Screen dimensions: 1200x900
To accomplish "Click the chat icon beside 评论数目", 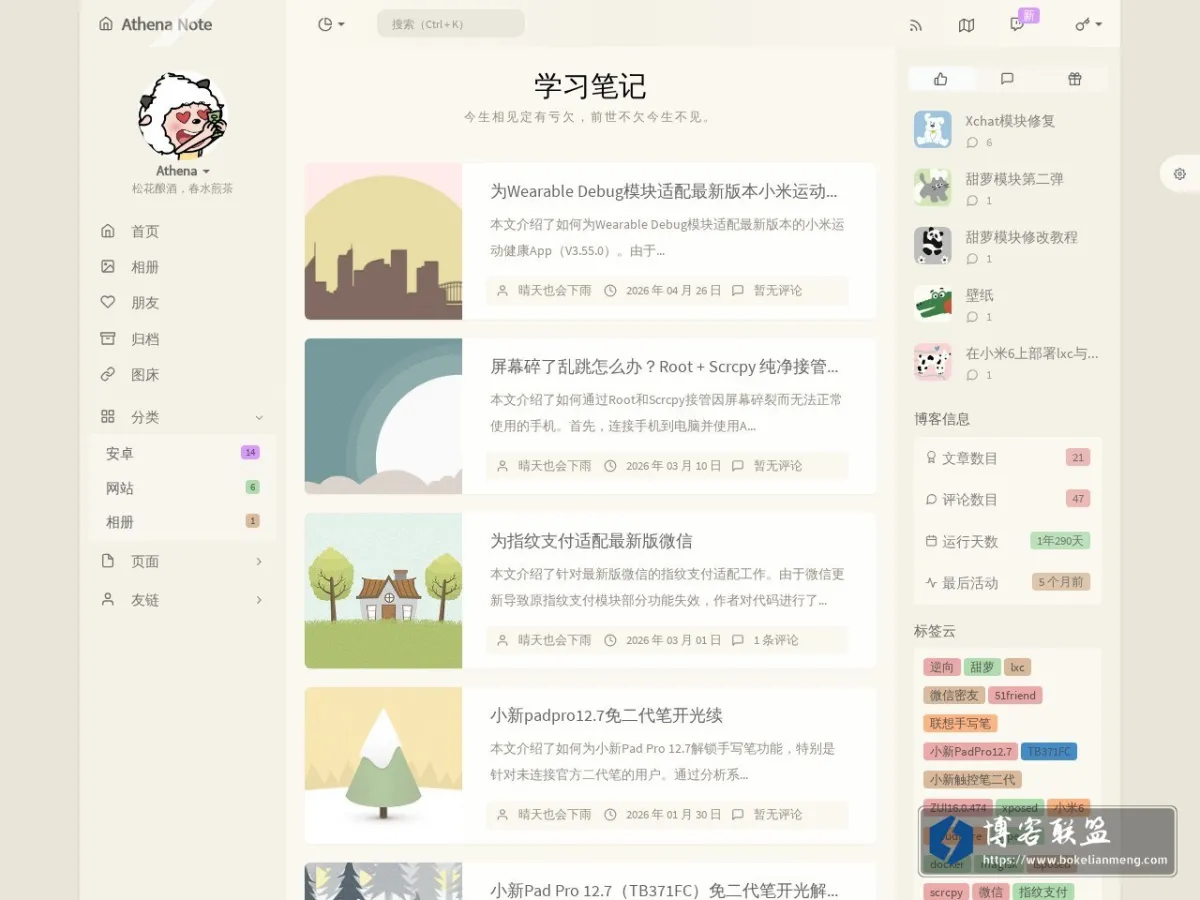I will 932,499.
